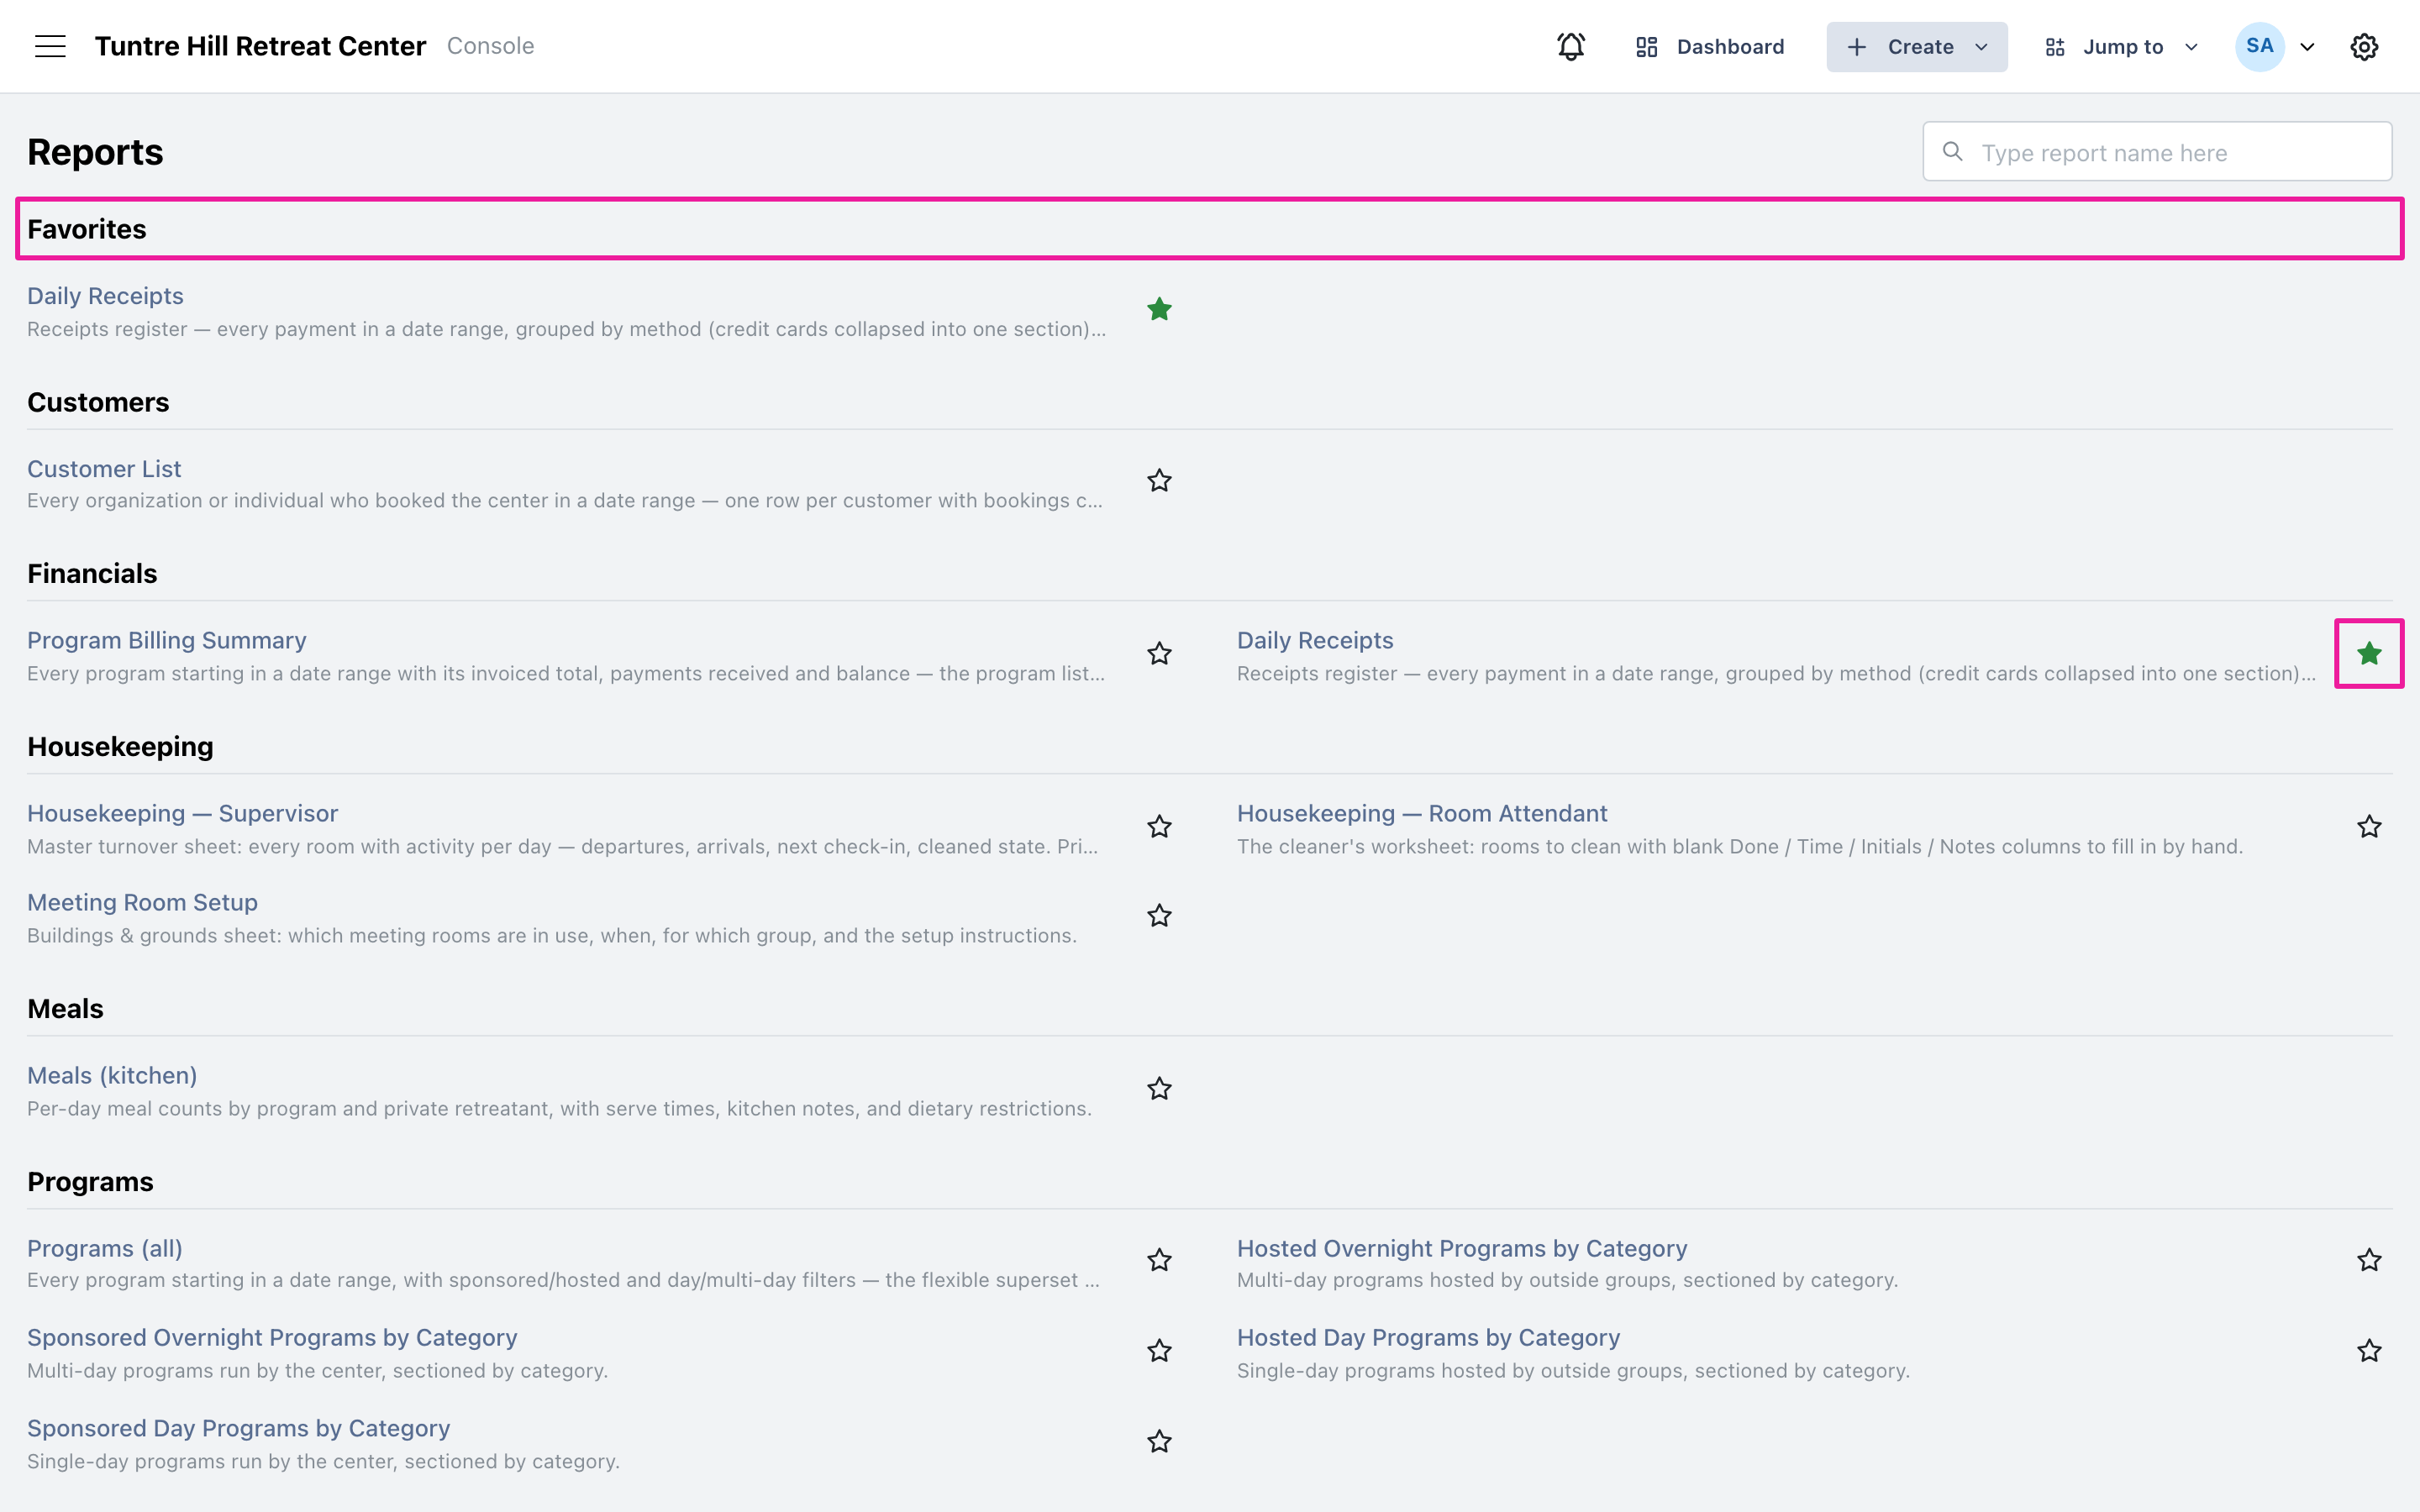Focus the report name search field

click(2157, 152)
